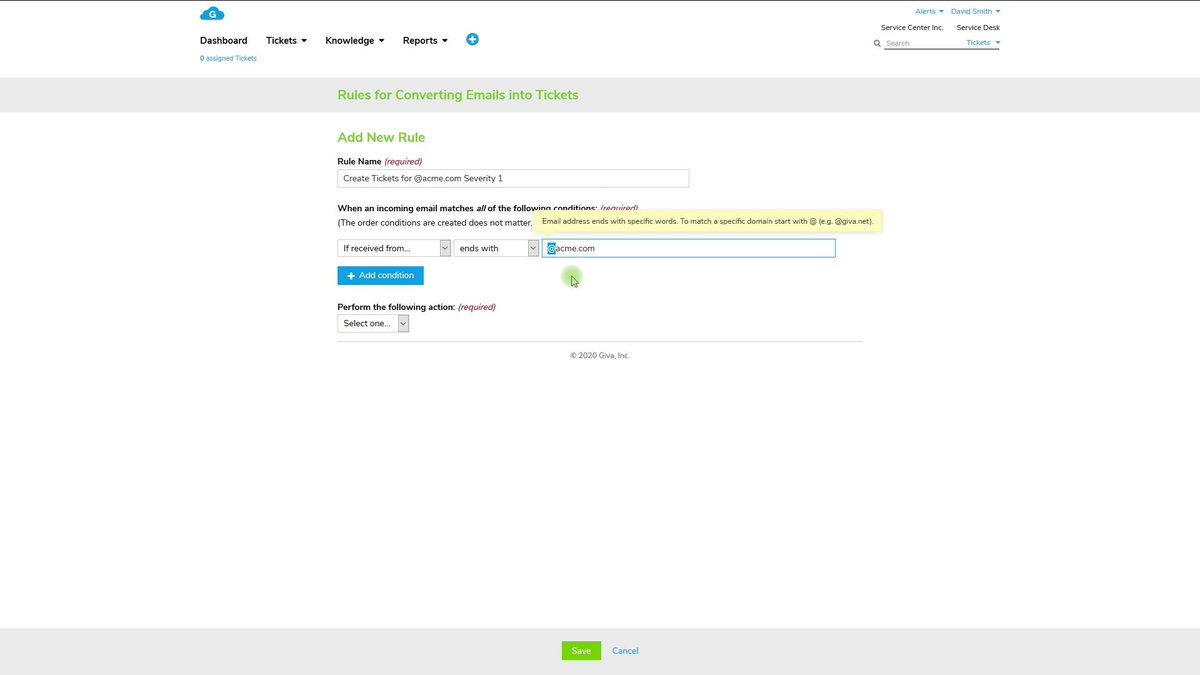Edit the @acme.com condition value

pyautogui.click(x=688, y=247)
